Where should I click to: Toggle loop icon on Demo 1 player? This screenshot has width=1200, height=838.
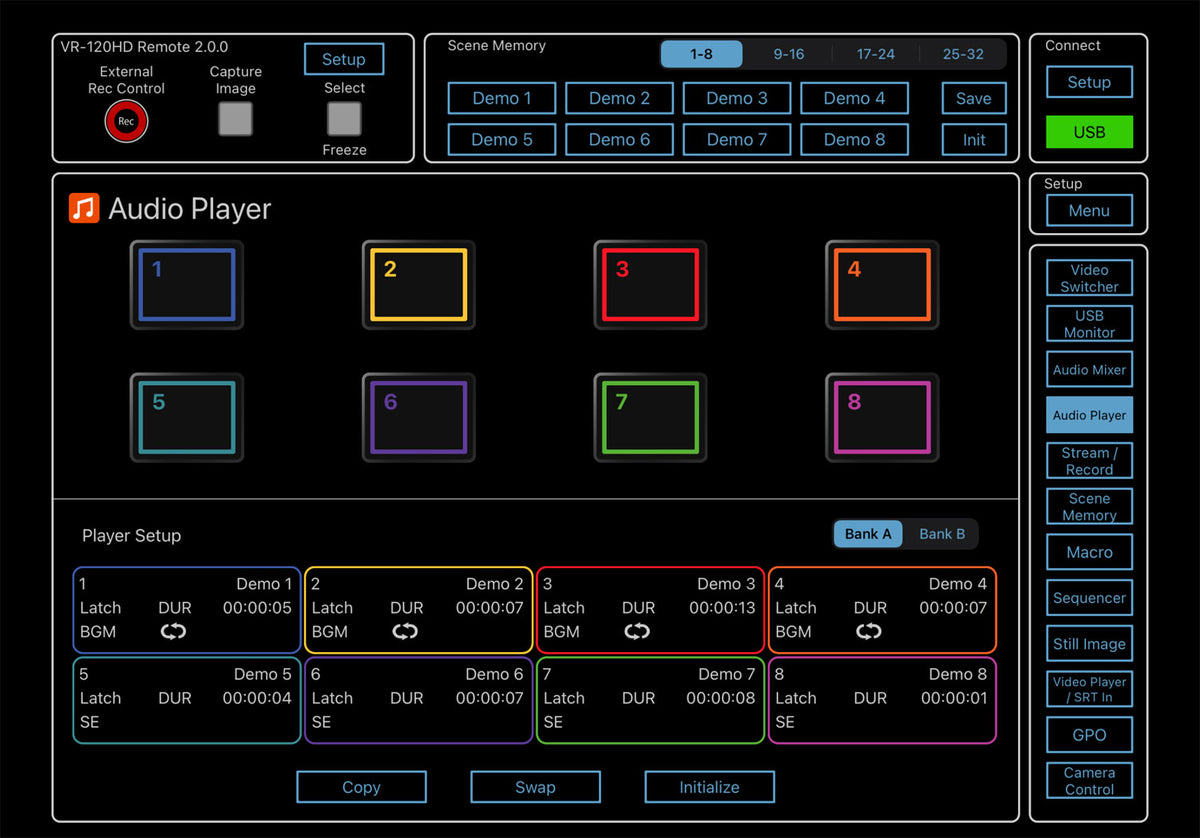coord(173,632)
